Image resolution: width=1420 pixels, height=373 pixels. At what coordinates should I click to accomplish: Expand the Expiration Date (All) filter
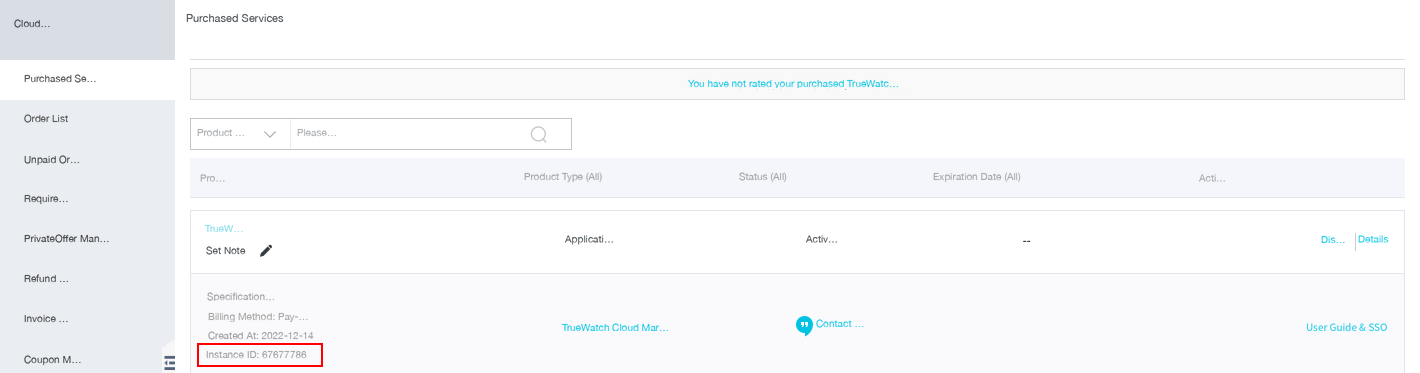point(976,177)
